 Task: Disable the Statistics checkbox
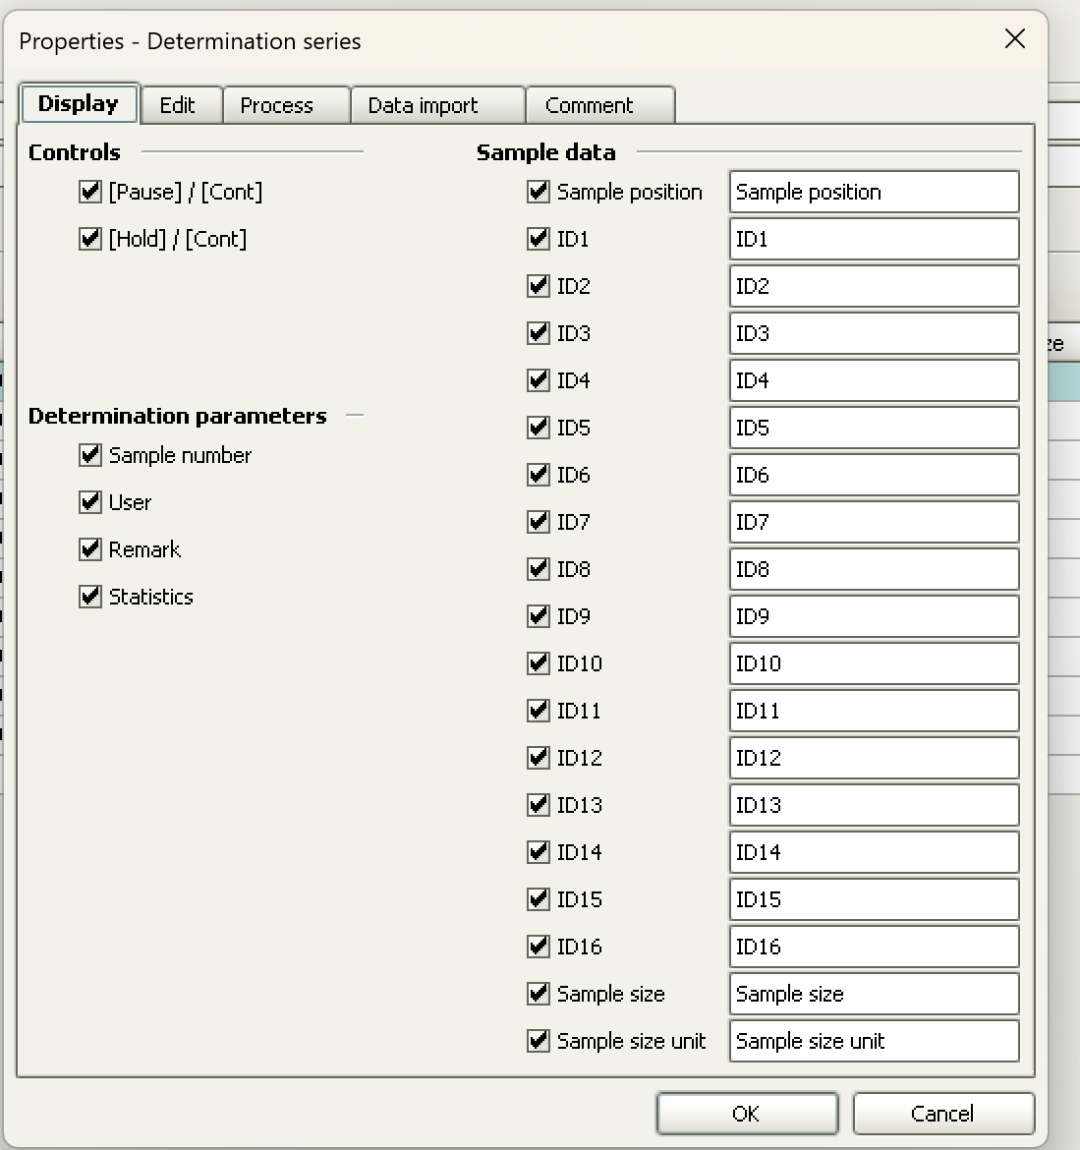pyautogui.click(x=90, y=596)
